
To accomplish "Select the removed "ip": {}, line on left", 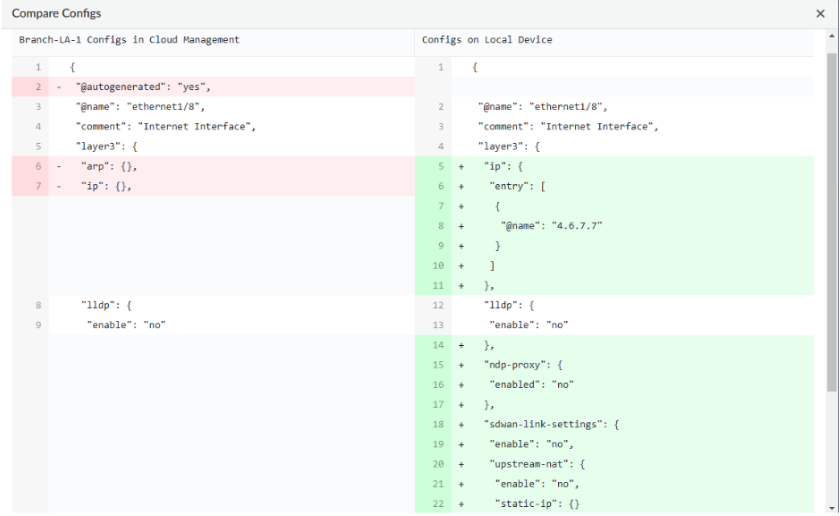I will point(106,186).
